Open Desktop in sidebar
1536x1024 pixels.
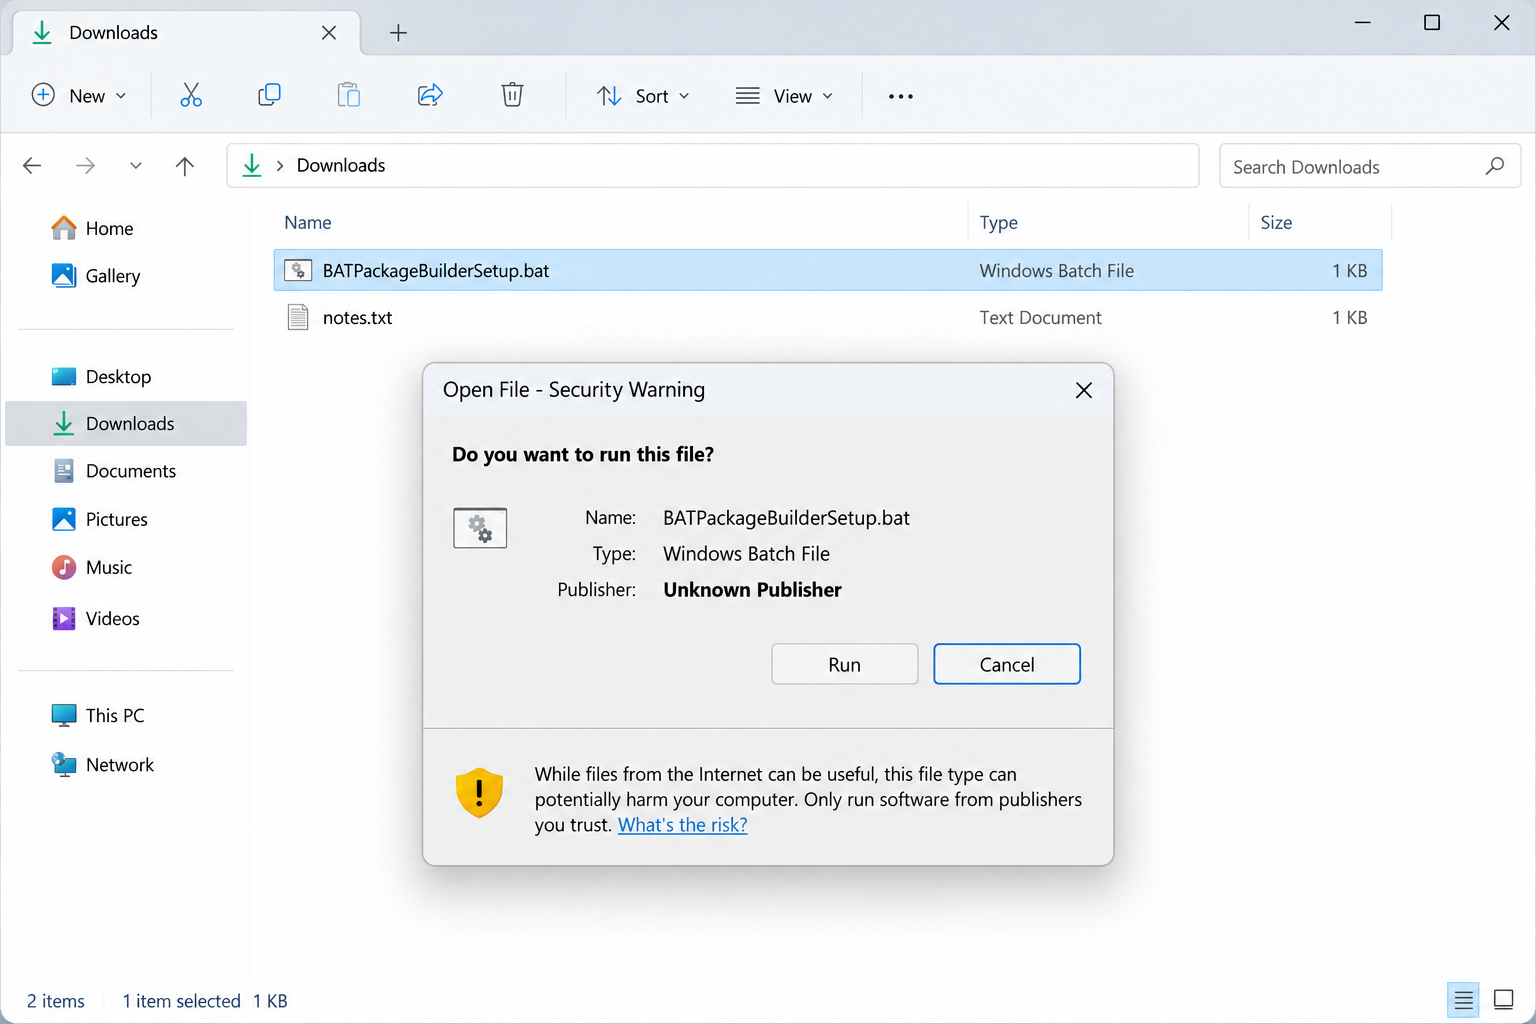(118, 377)
